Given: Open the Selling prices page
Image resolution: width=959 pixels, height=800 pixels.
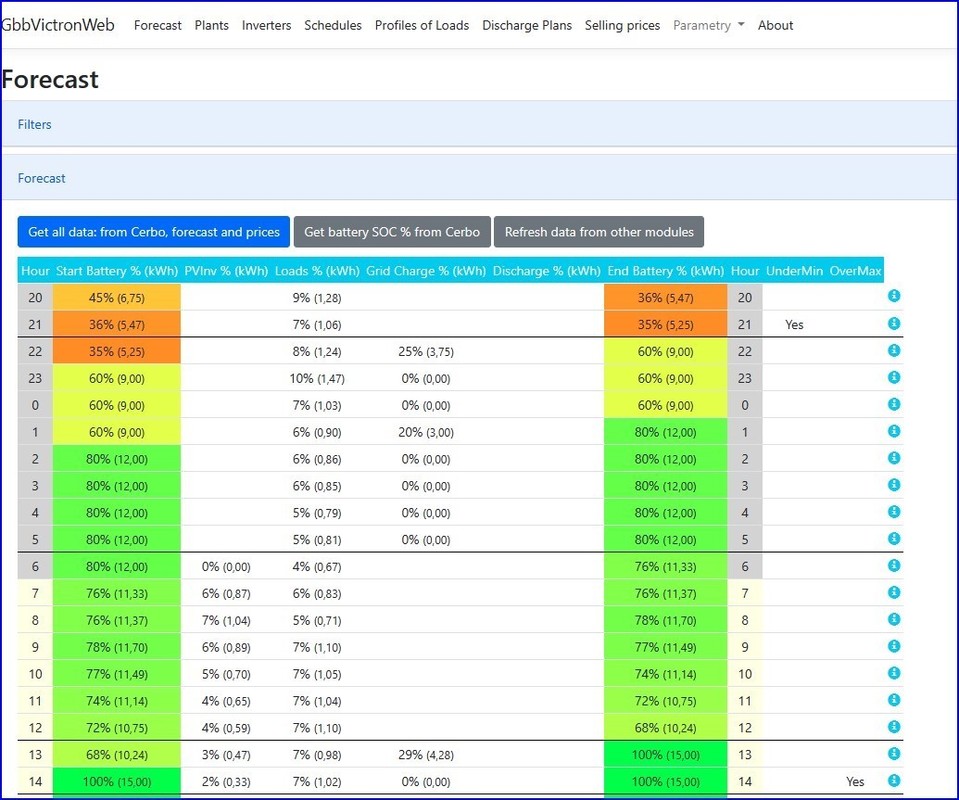Looking at the screenshot, I should pyautogui.click(x=622, y=25).
